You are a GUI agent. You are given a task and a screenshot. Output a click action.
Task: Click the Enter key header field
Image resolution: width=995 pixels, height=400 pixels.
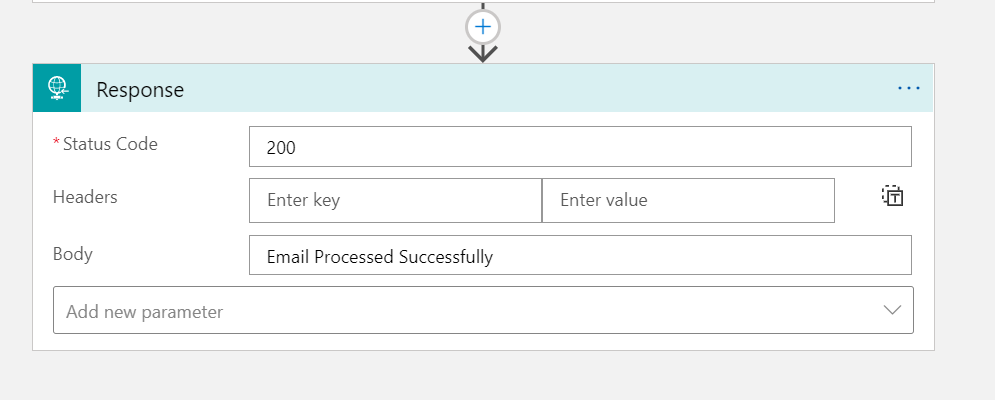tap(395, 200)
